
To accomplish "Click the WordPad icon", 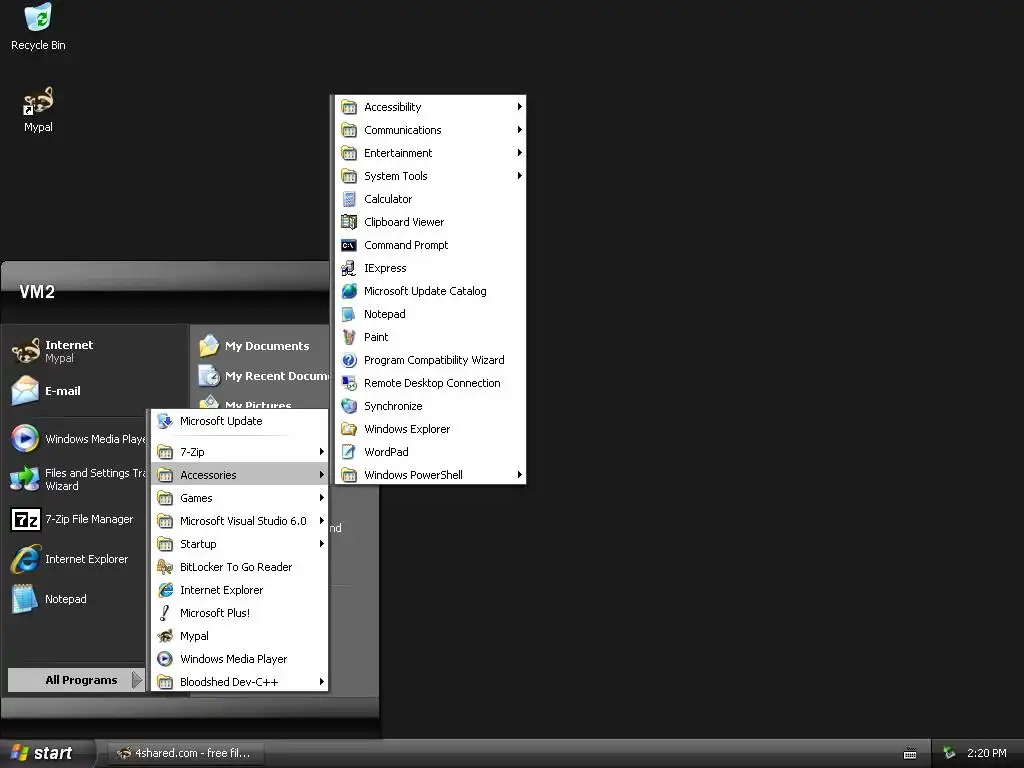I will click(x=349, y=452).
